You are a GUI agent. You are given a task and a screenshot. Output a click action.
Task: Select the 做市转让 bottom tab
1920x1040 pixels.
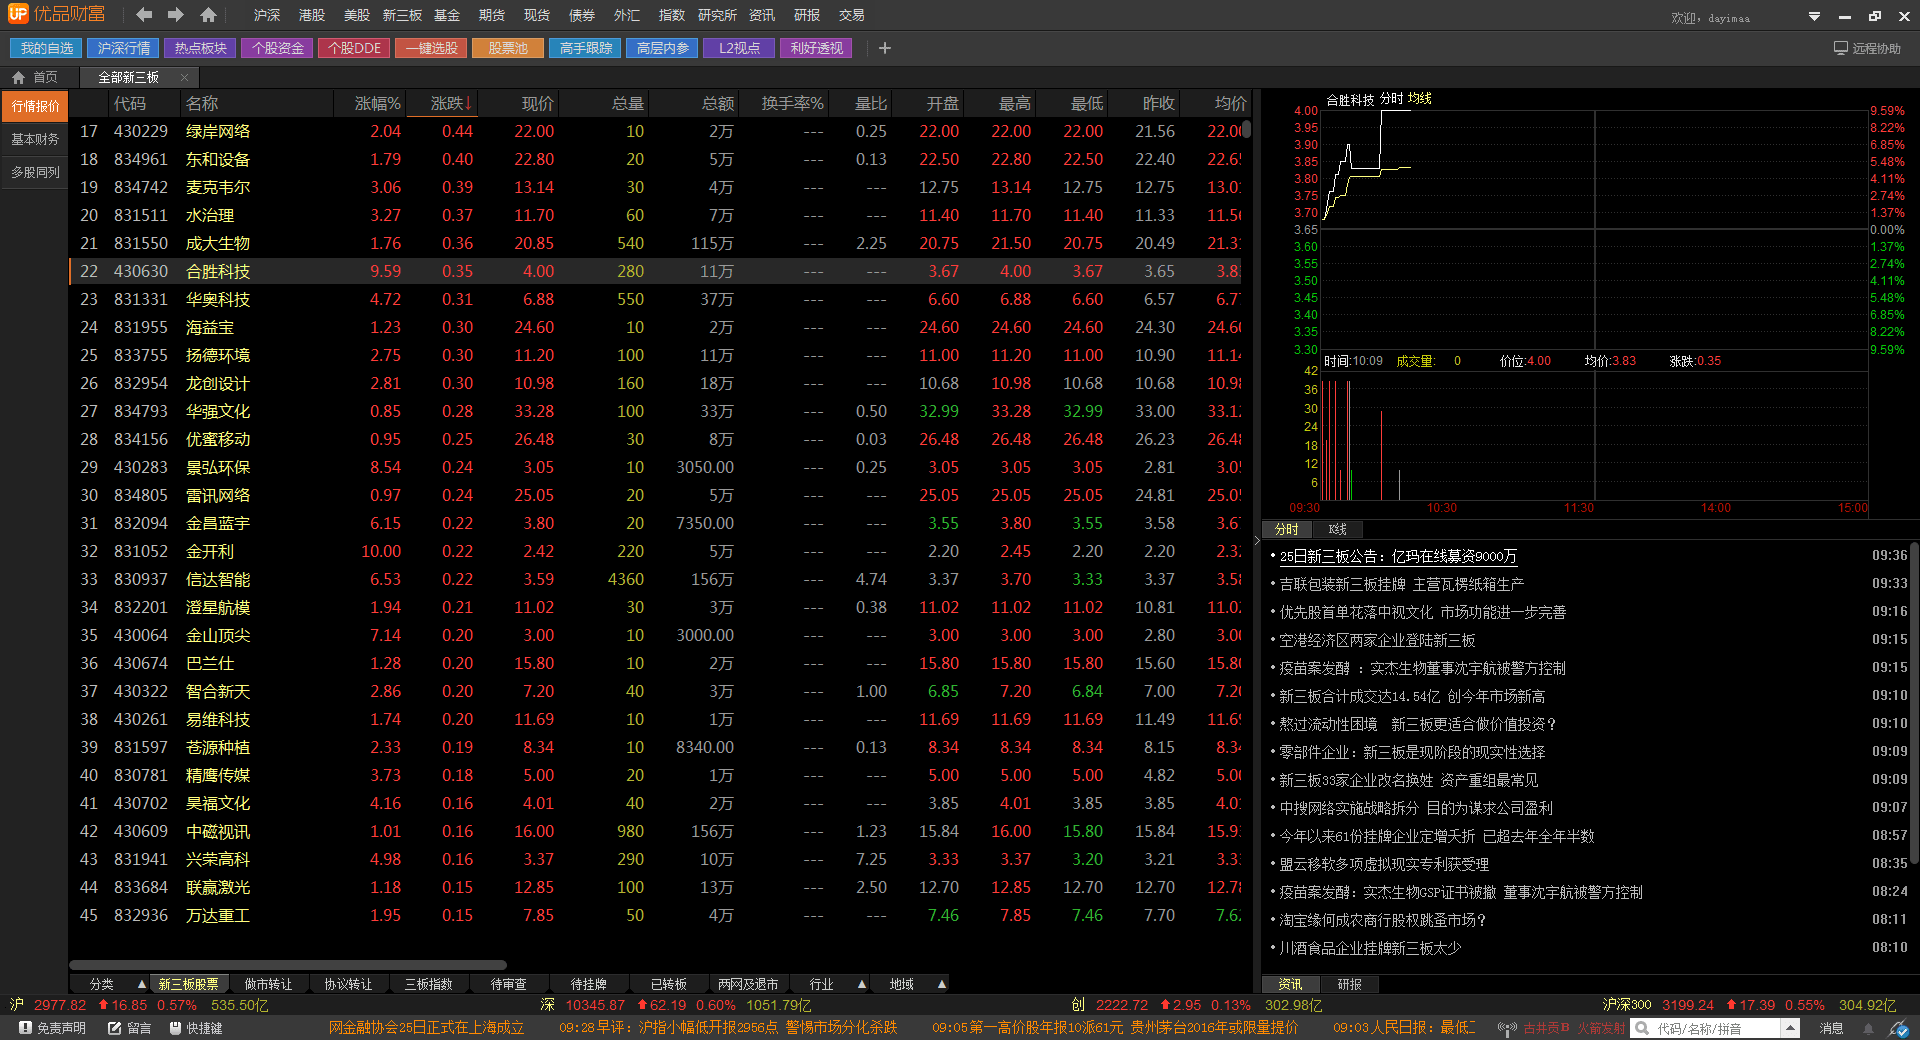(268, 984)
